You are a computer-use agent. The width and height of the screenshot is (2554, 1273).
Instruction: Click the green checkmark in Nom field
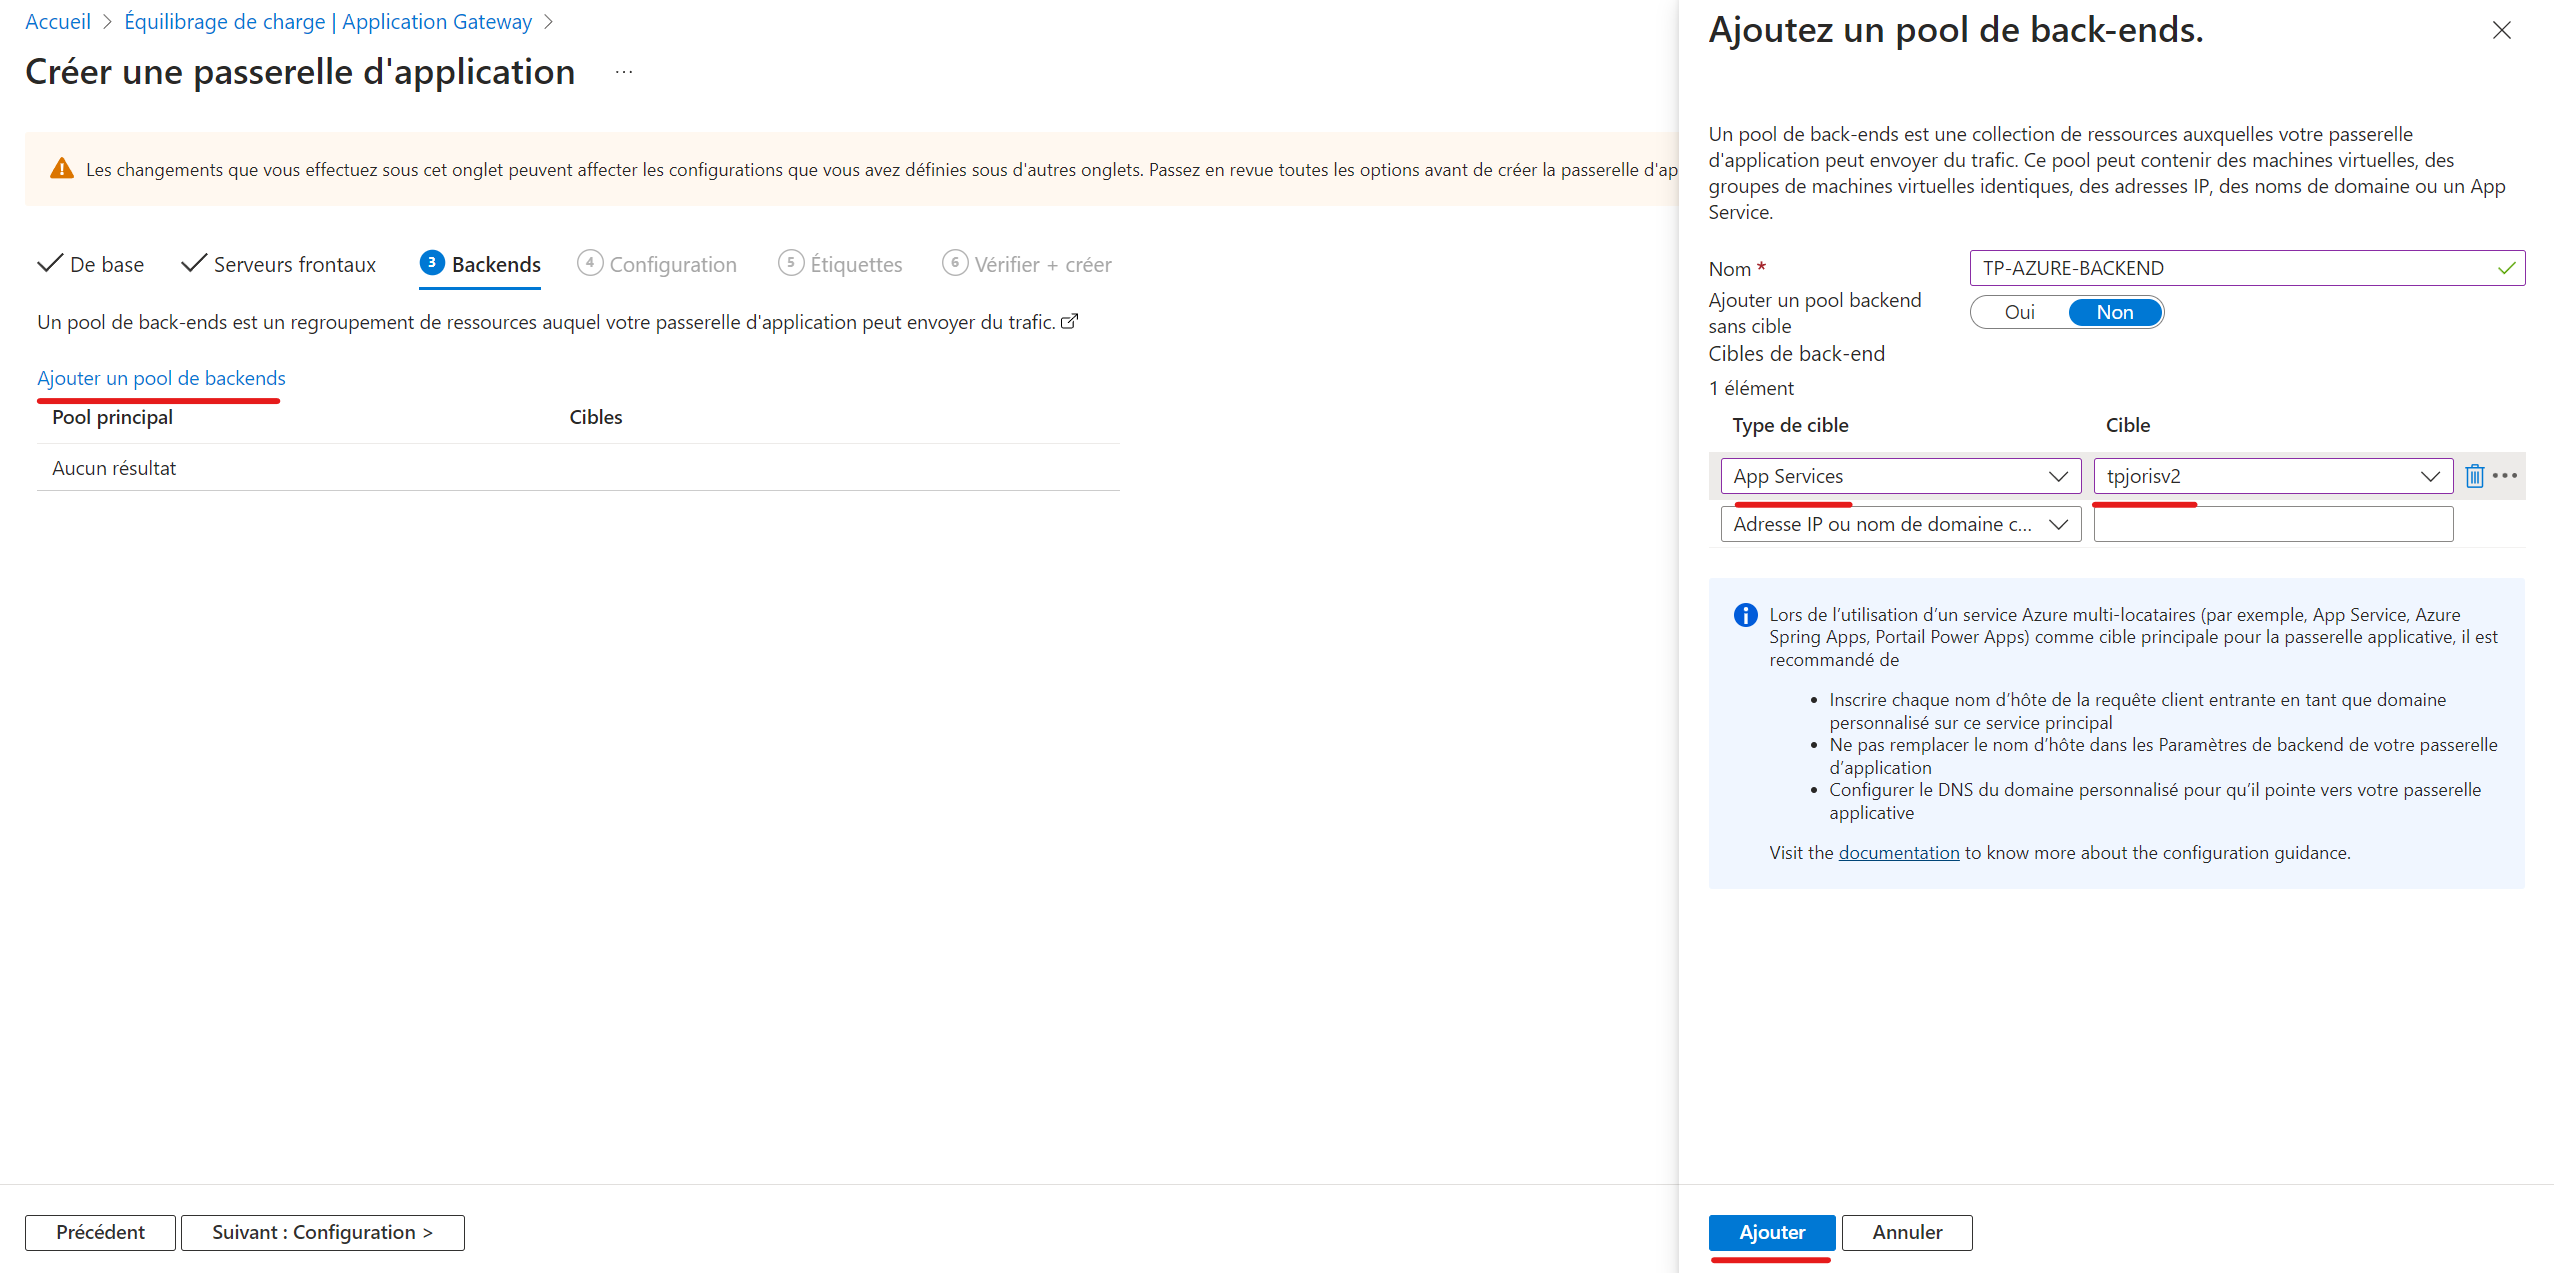(2506, 268)
